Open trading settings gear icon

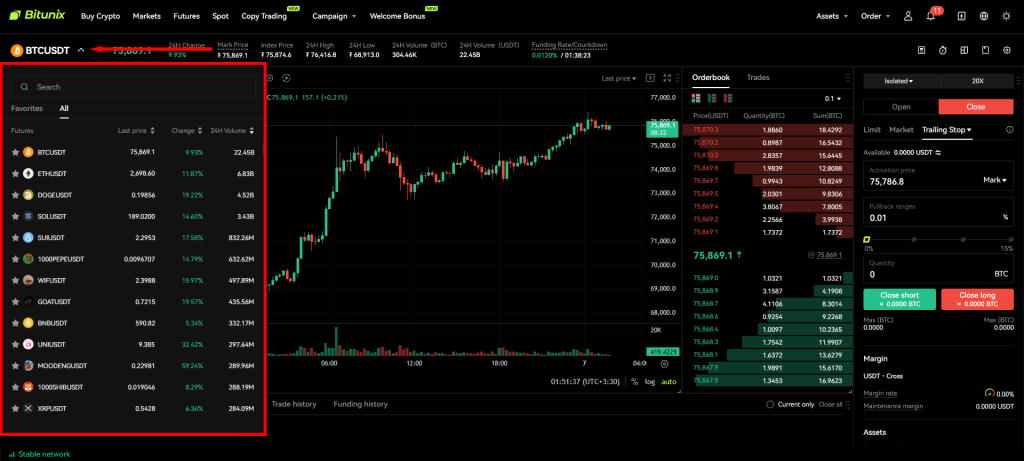click(x=1006, y=51)
